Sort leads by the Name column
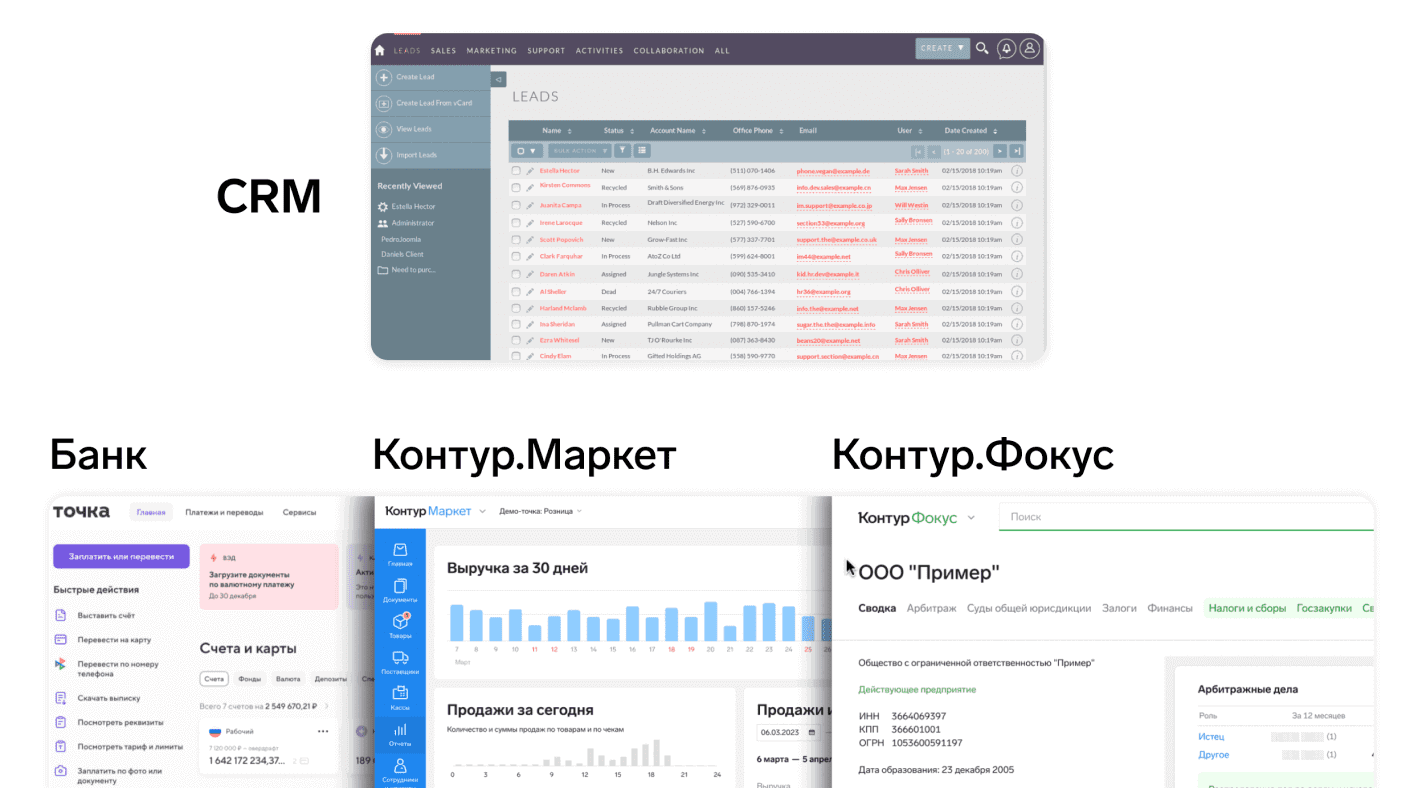1418x788 pixels. 557,131
